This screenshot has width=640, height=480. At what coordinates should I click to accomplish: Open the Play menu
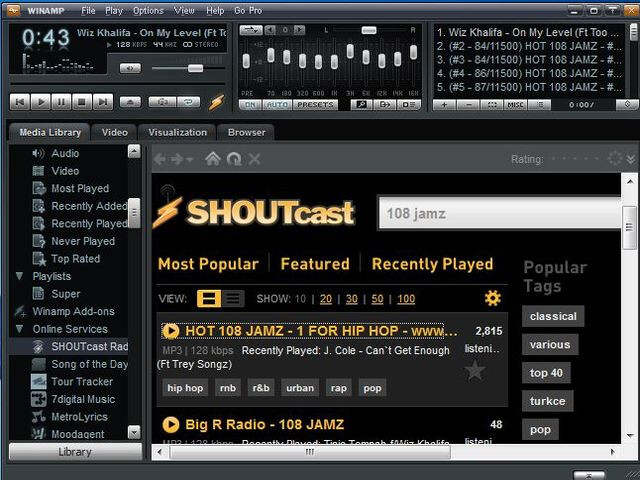114,11
